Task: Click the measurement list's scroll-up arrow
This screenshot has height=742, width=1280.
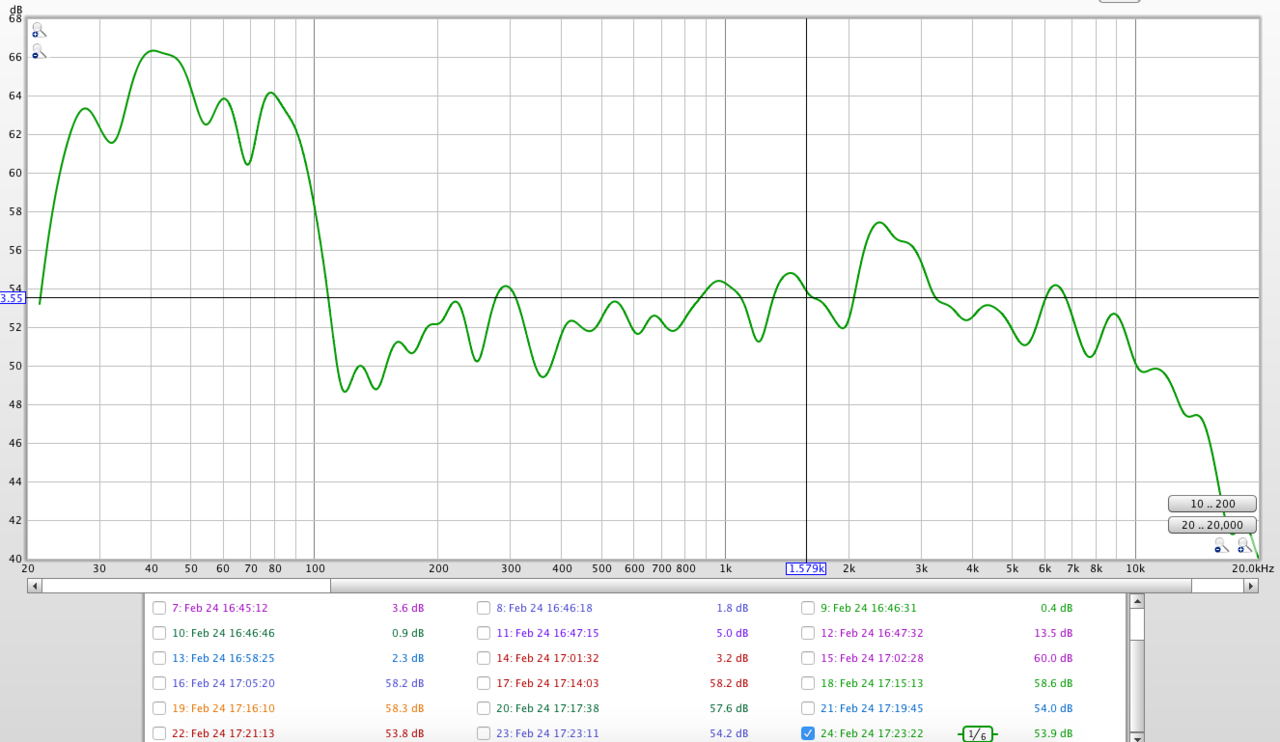Action: coord(1135,601)
